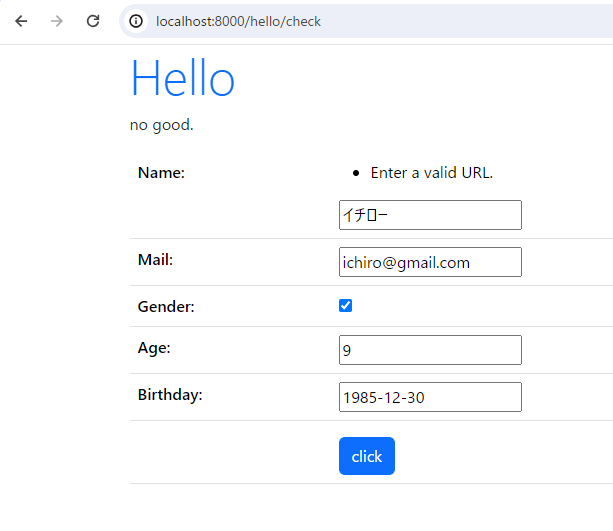Click the Age label
The image size is (613, 531).
click(154, 348)
